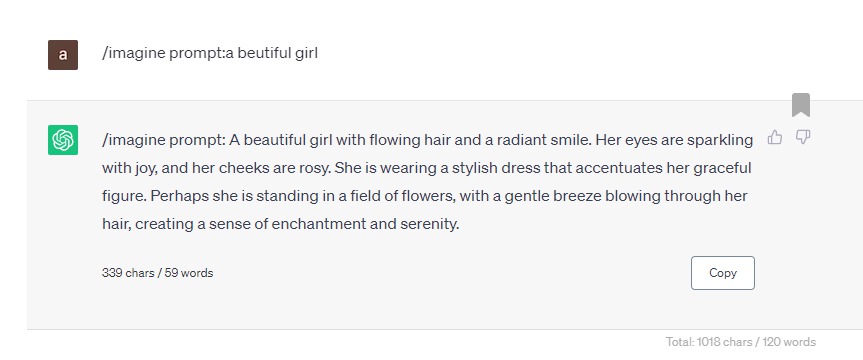The width and height of the screenshot is (863, 360).
Task: Click the '339 chars / 59 words' counter
Action: (157, 272)
